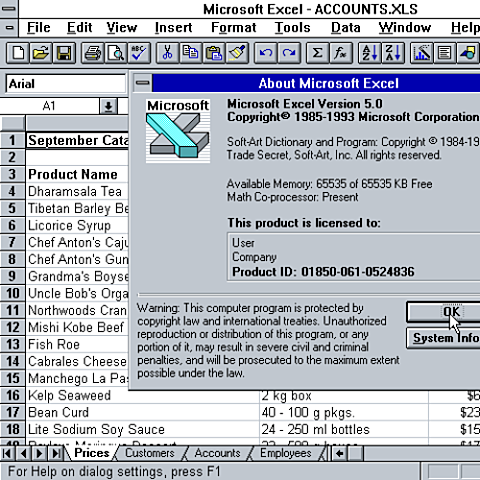Click the 'Mishi Kobe Beef' cell
This screenshot has width=480, height=480.
coord(77,327)
